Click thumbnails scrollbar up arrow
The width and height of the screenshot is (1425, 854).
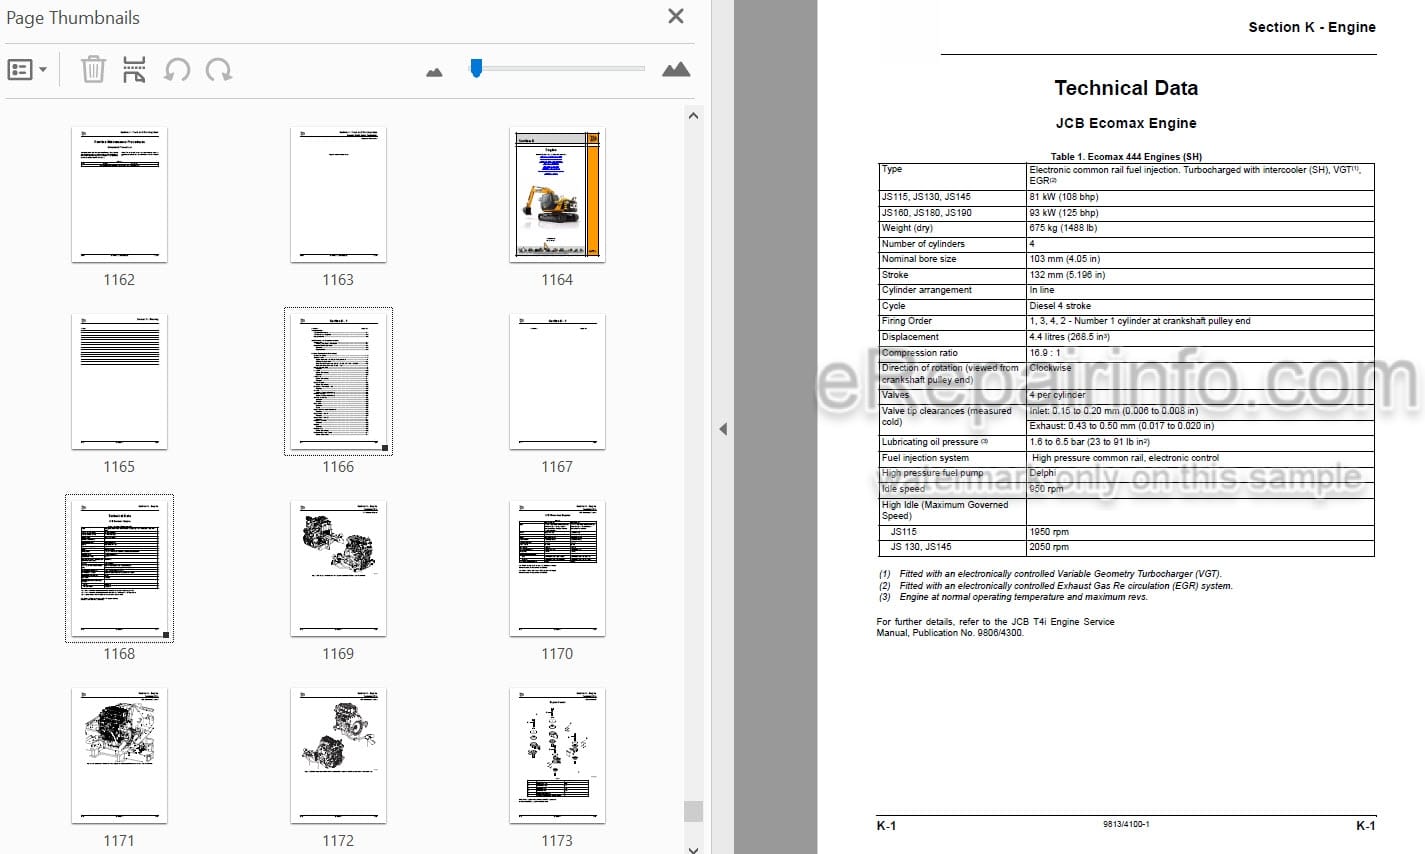pyautogui.click(x=694, y=115)
